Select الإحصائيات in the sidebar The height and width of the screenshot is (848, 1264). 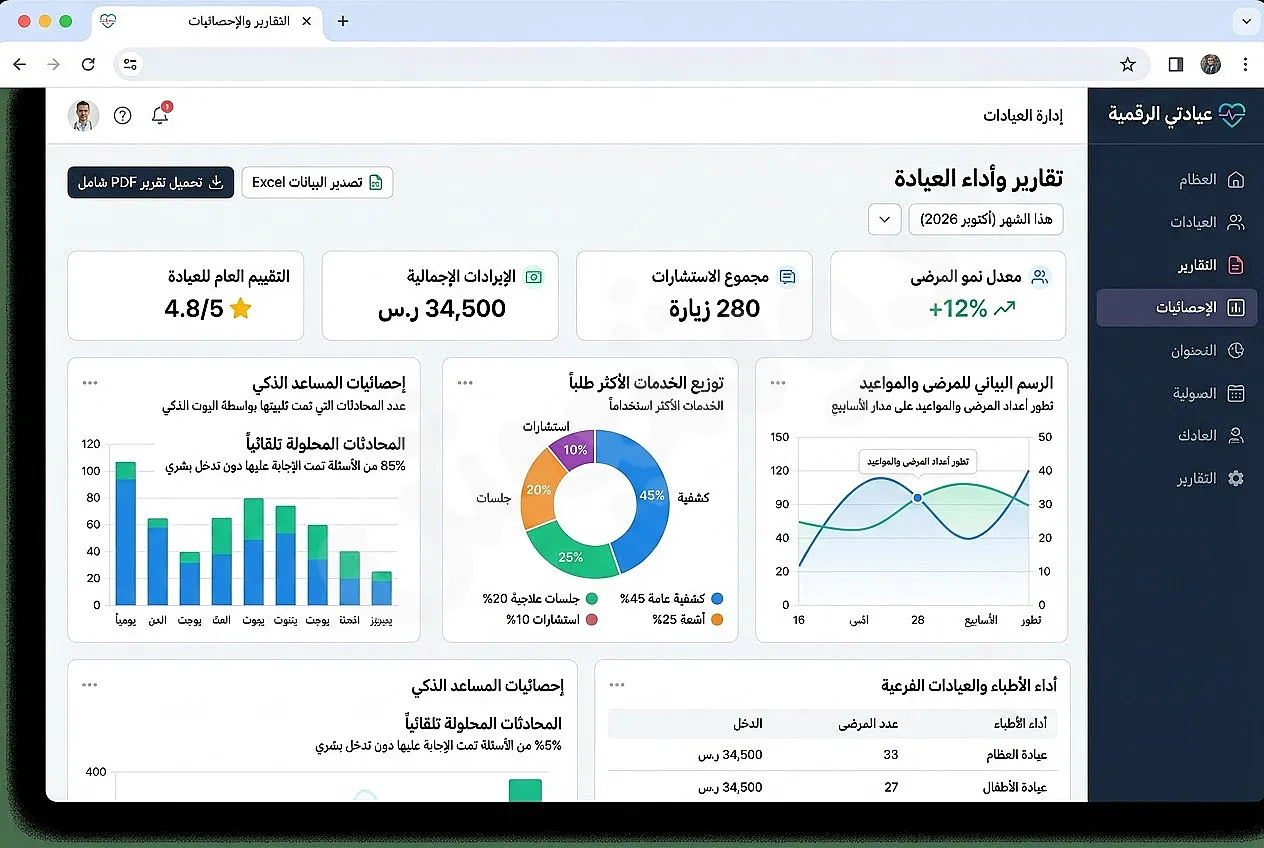pyautogui.click(x=1177, y=308)
